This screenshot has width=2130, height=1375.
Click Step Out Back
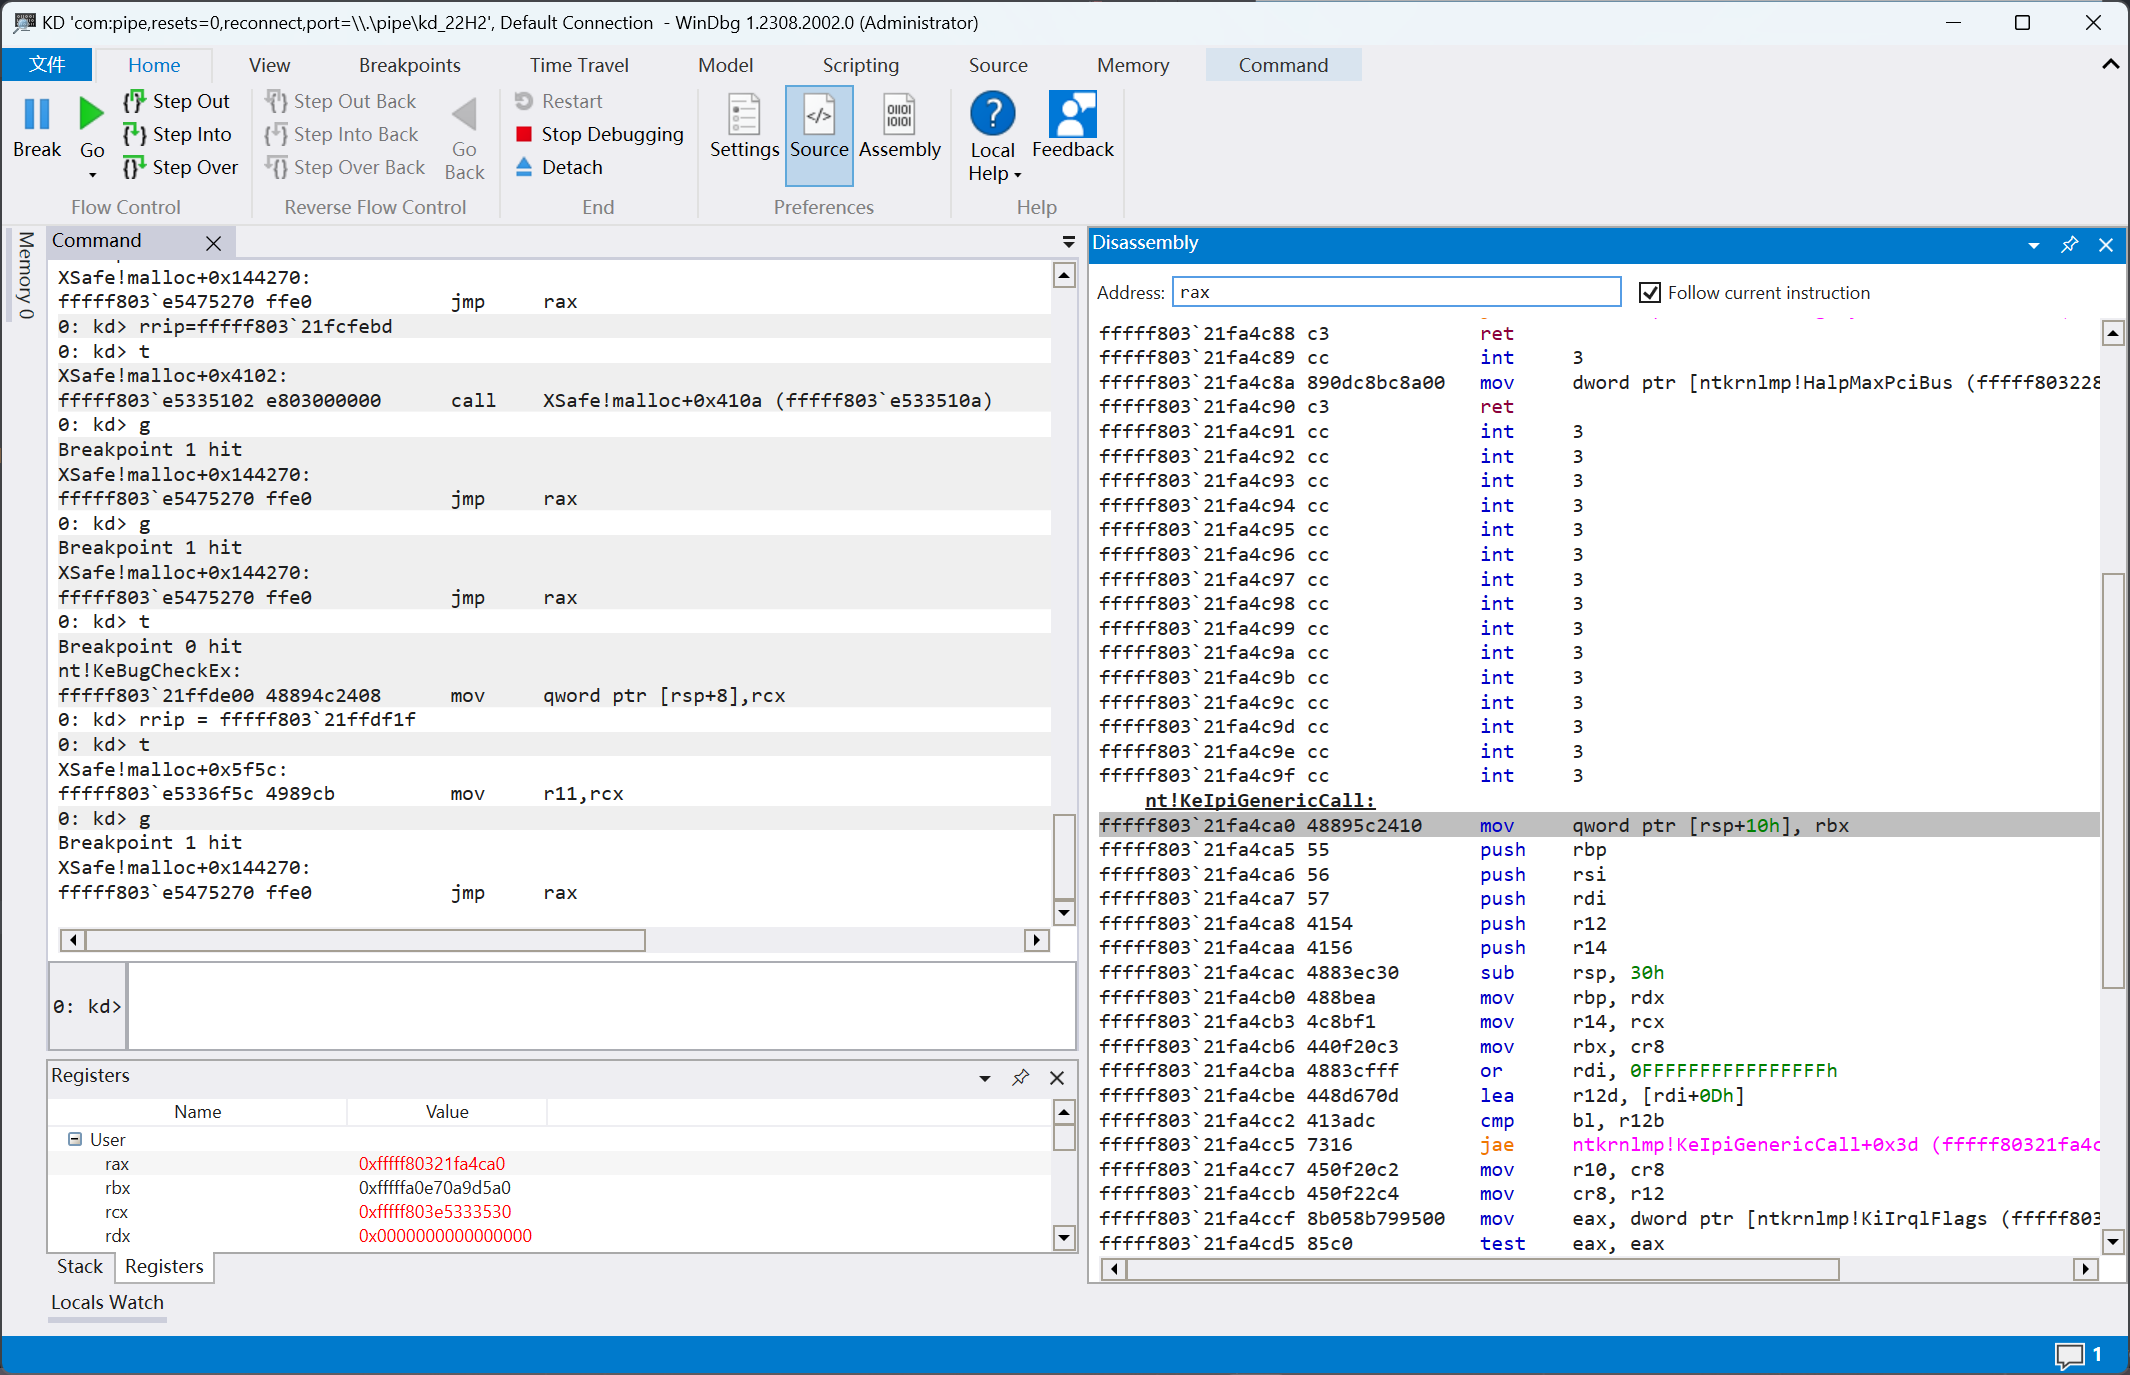341,101
